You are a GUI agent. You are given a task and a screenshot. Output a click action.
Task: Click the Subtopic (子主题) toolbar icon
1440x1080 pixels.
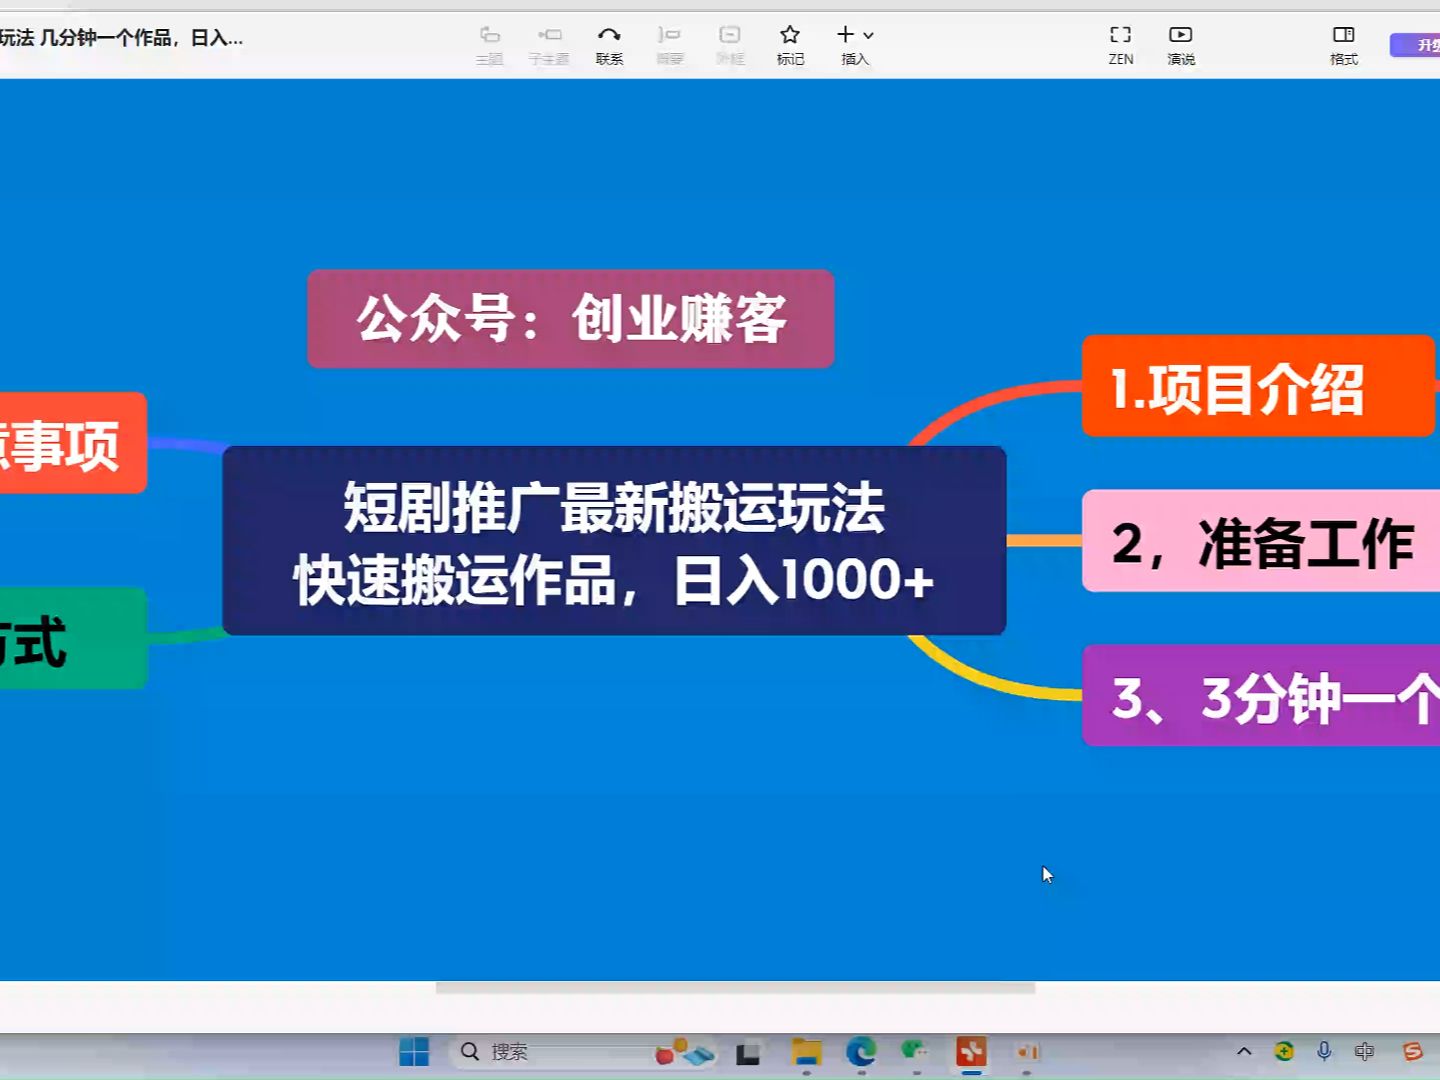pos(549,46)
